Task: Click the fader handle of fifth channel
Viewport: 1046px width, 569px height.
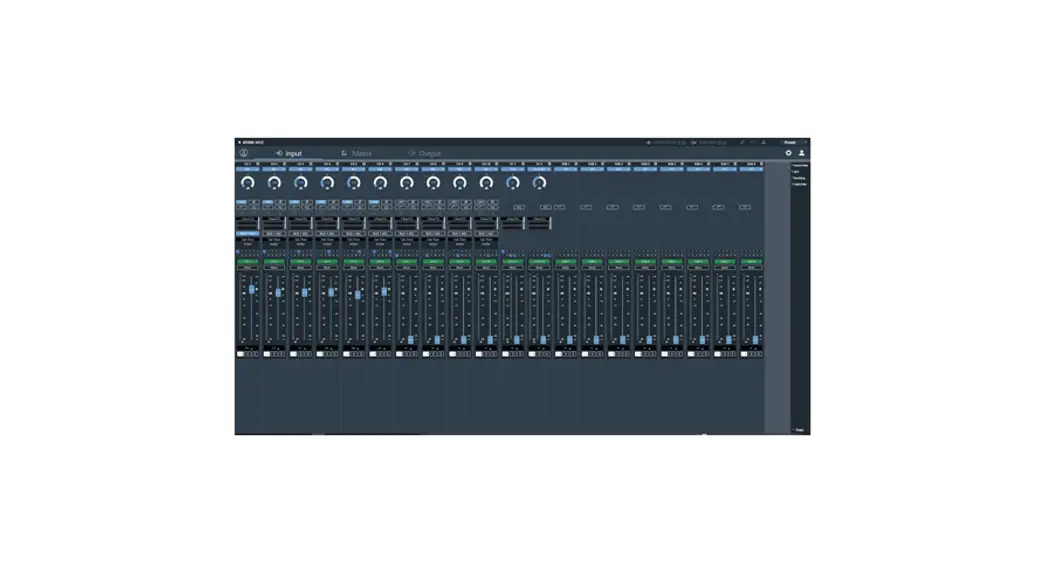Action: click(x=358, y=294)
